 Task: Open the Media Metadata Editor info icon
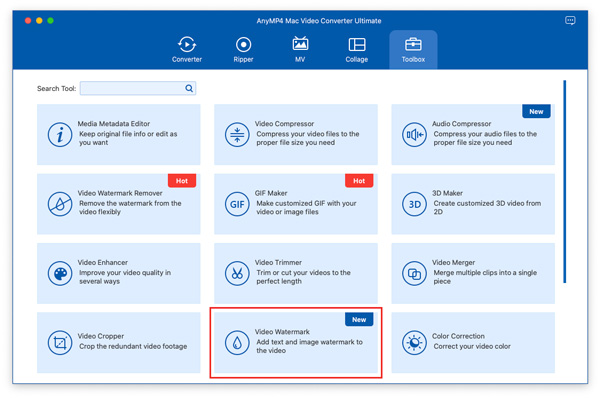(60, 135)
